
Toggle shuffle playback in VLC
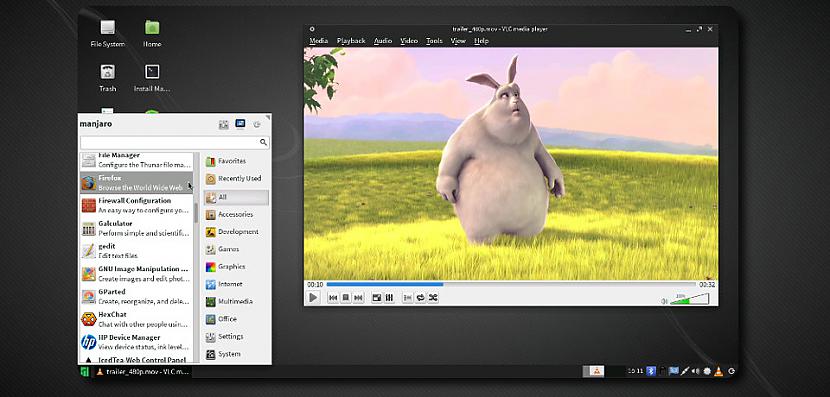433,298
